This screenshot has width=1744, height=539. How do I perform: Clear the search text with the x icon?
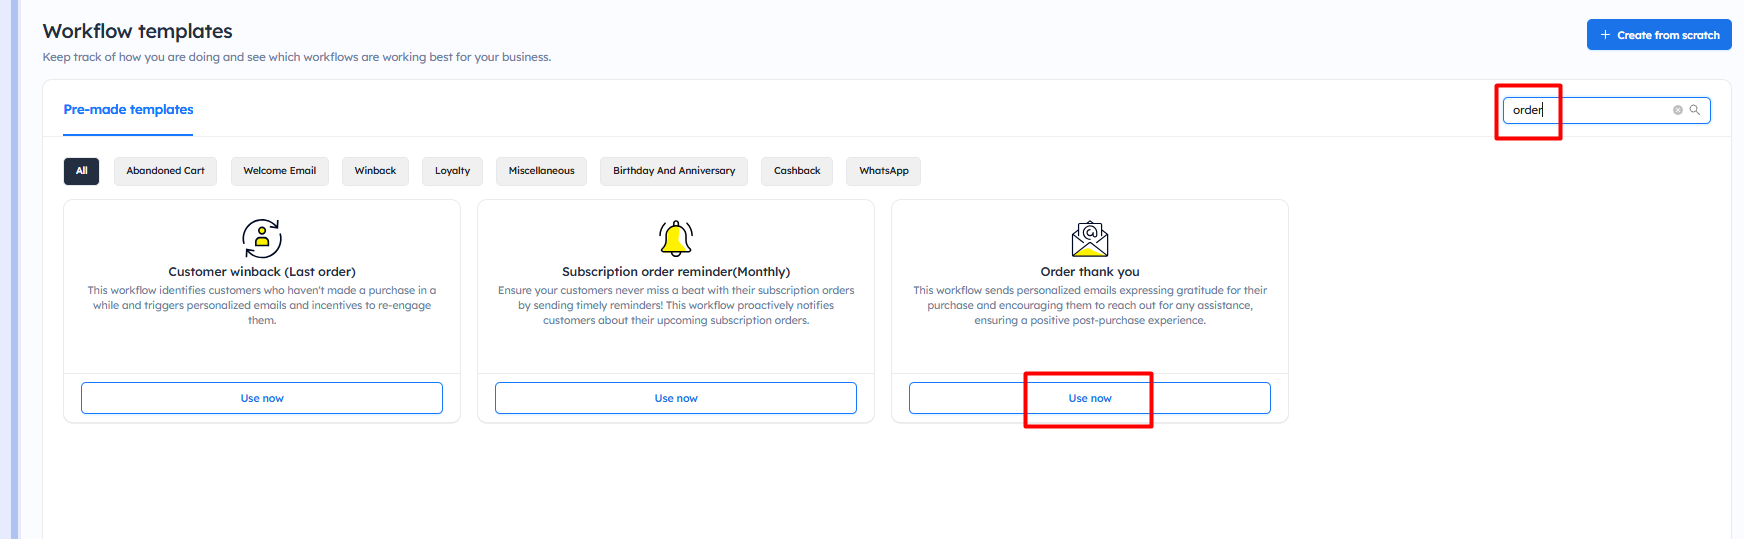(x=1678, y=110)
